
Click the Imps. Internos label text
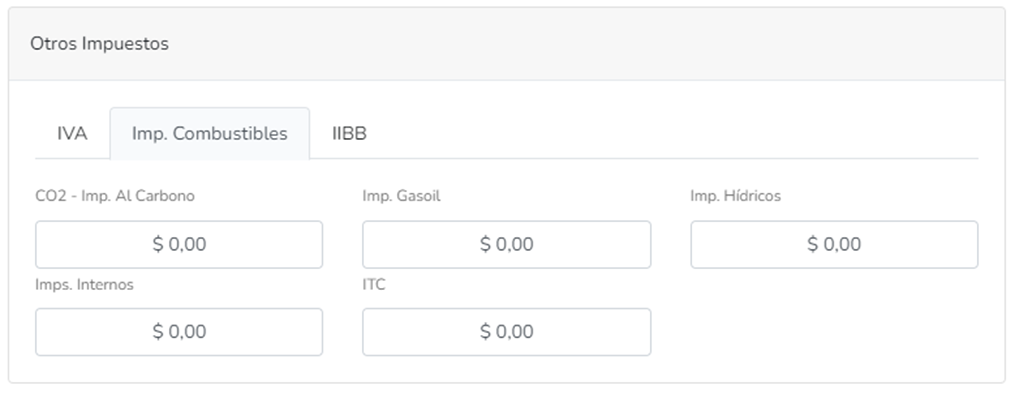pyautogui.click(x=85, y=285)
